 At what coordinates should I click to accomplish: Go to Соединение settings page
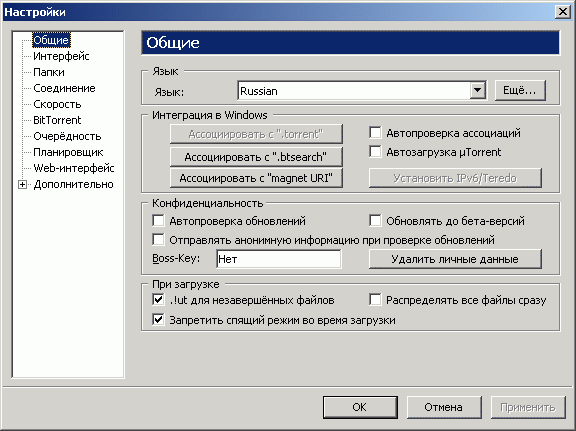click(64, 88)
